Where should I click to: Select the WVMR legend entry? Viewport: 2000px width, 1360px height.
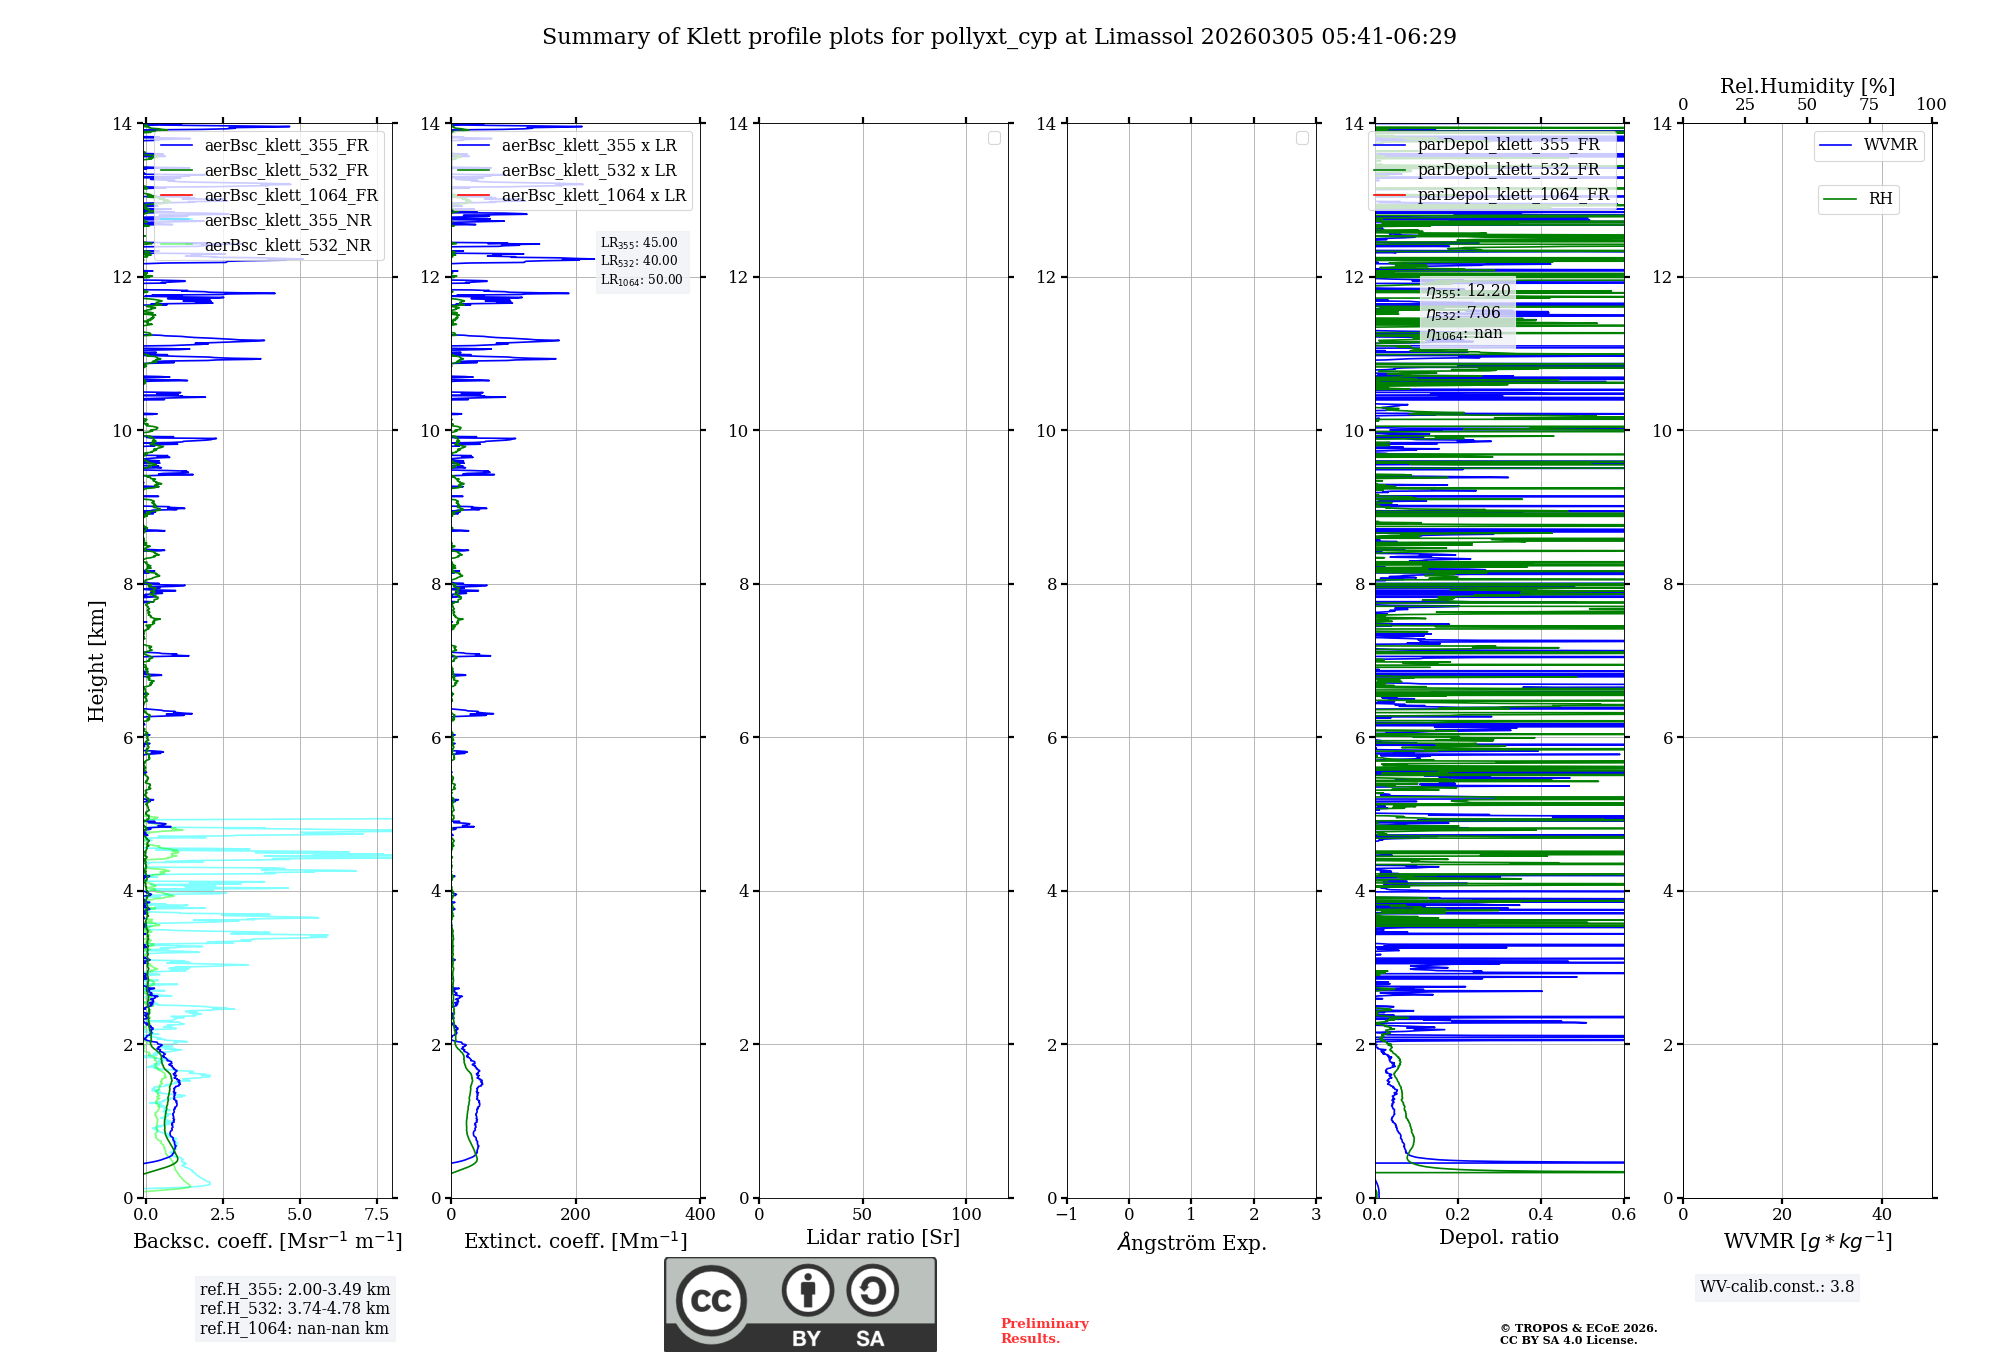(1889, 145)
